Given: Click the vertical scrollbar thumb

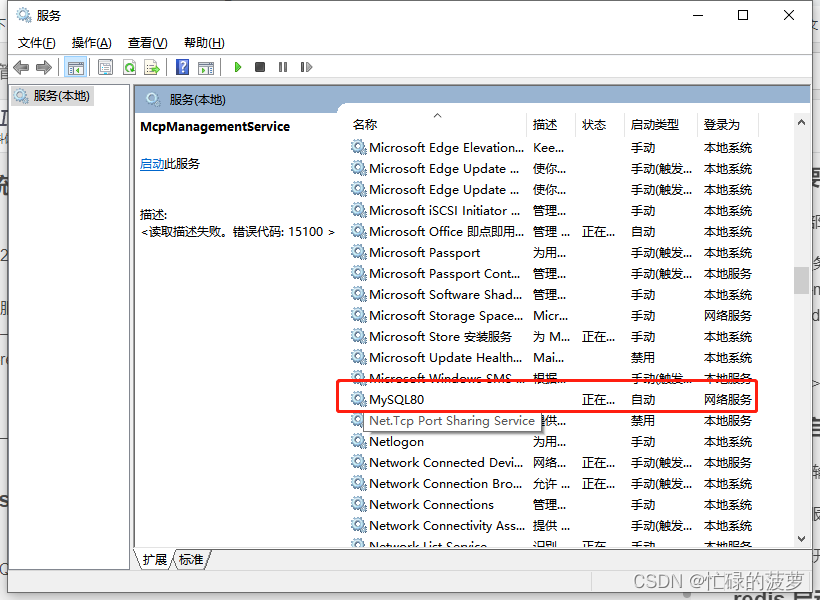Looking at the screenshot, I should tap(801, 280).
